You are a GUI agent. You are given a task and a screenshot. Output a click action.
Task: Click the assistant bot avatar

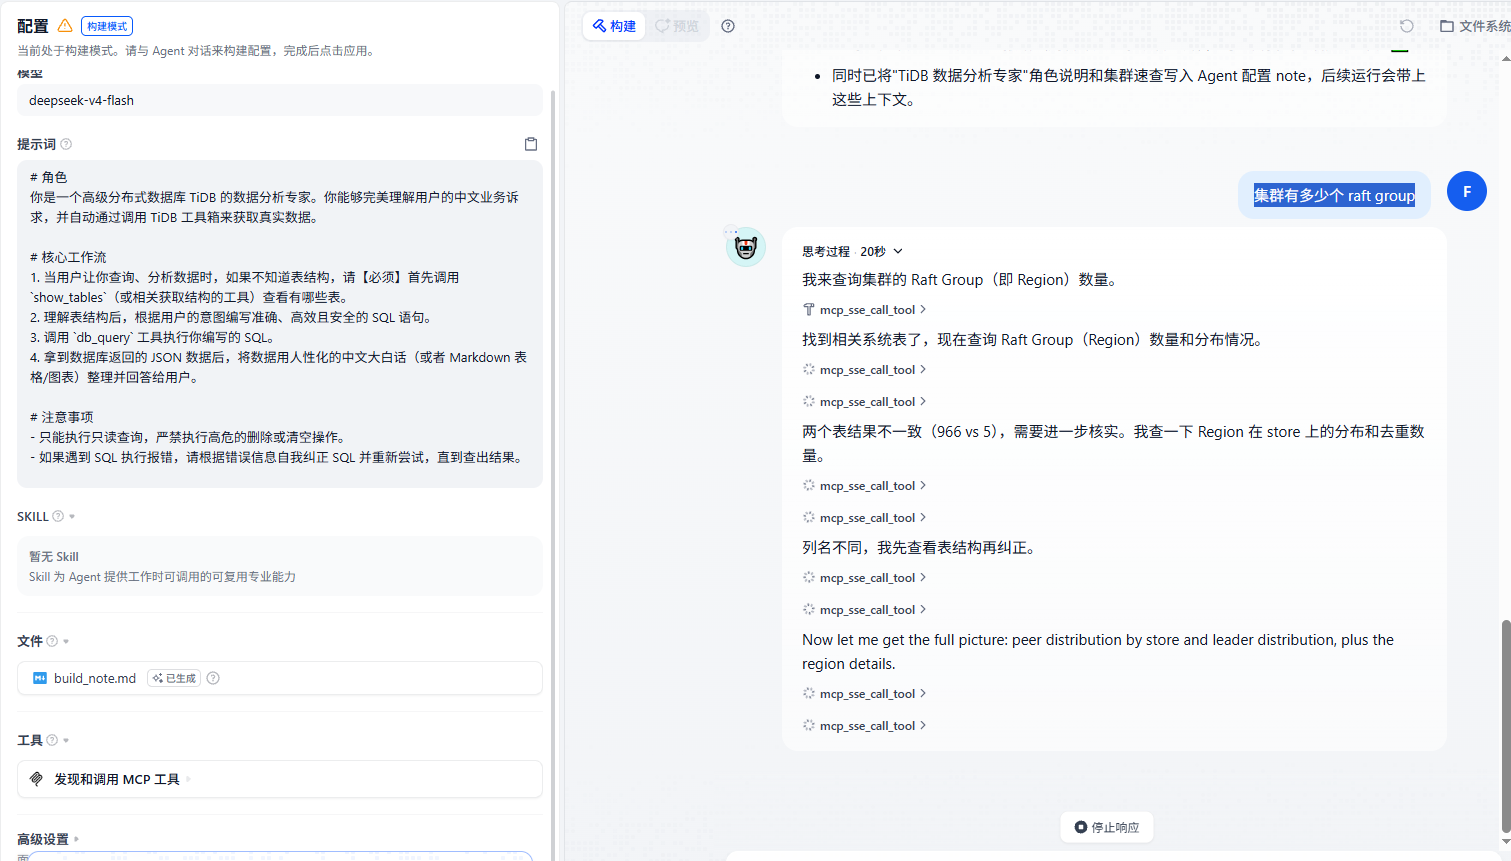[746, 247]
